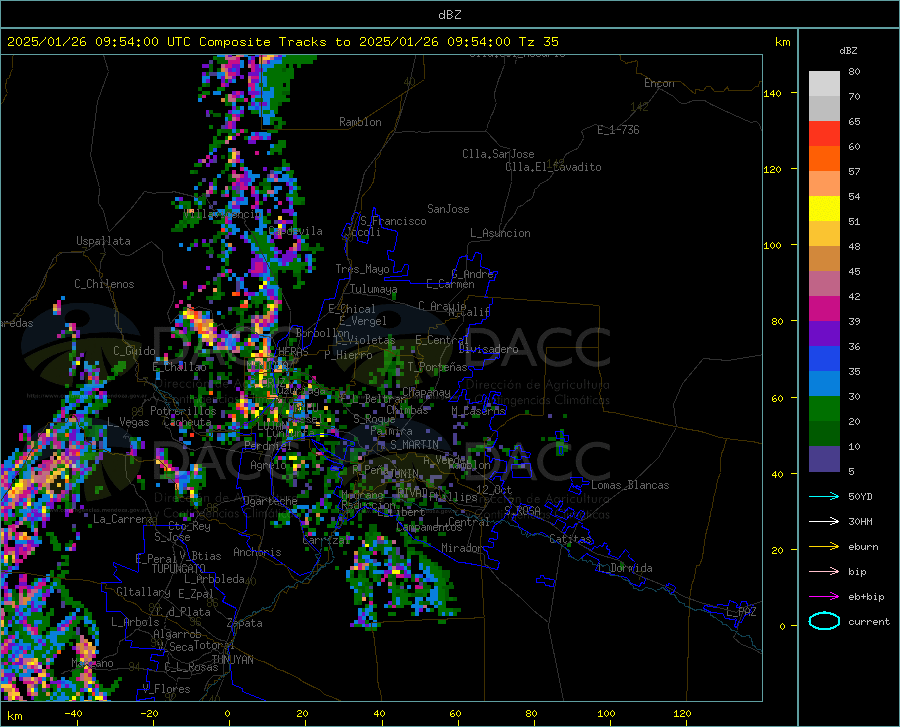Click the 'Tulumaya' map label

[x=373, y=289]
